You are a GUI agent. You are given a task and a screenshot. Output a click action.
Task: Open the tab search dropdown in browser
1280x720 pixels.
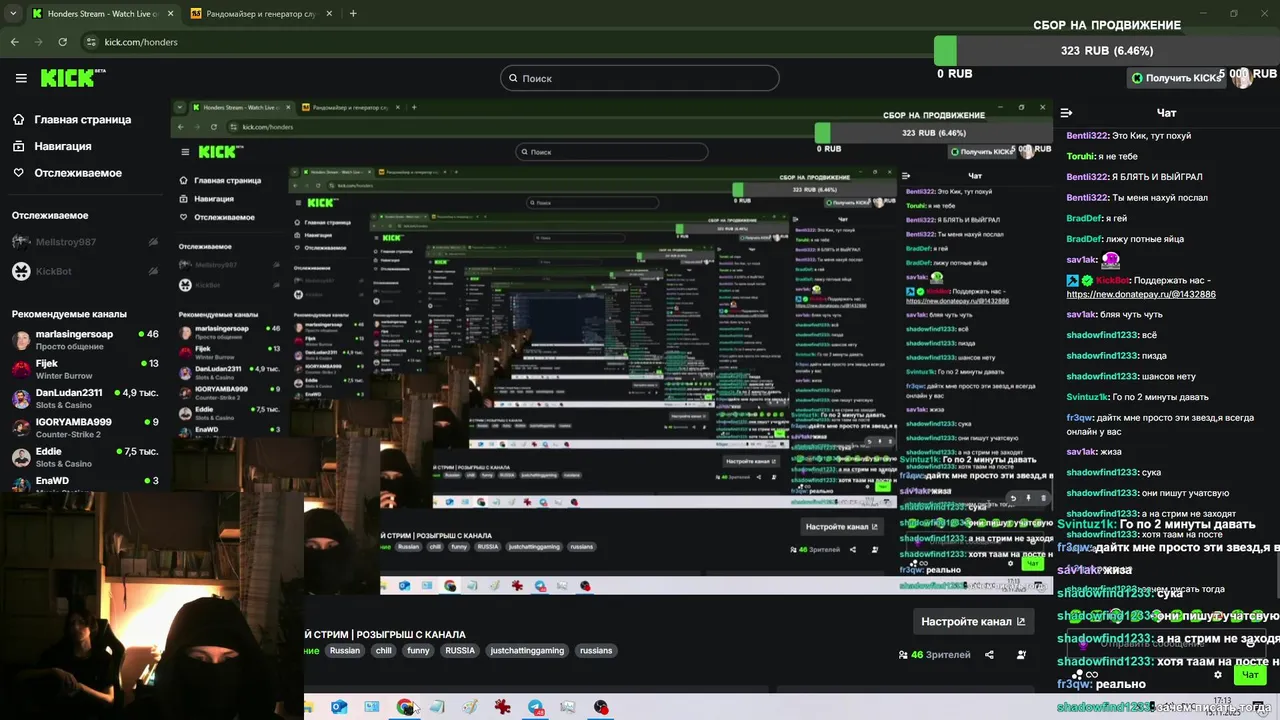tap(13, 14)
